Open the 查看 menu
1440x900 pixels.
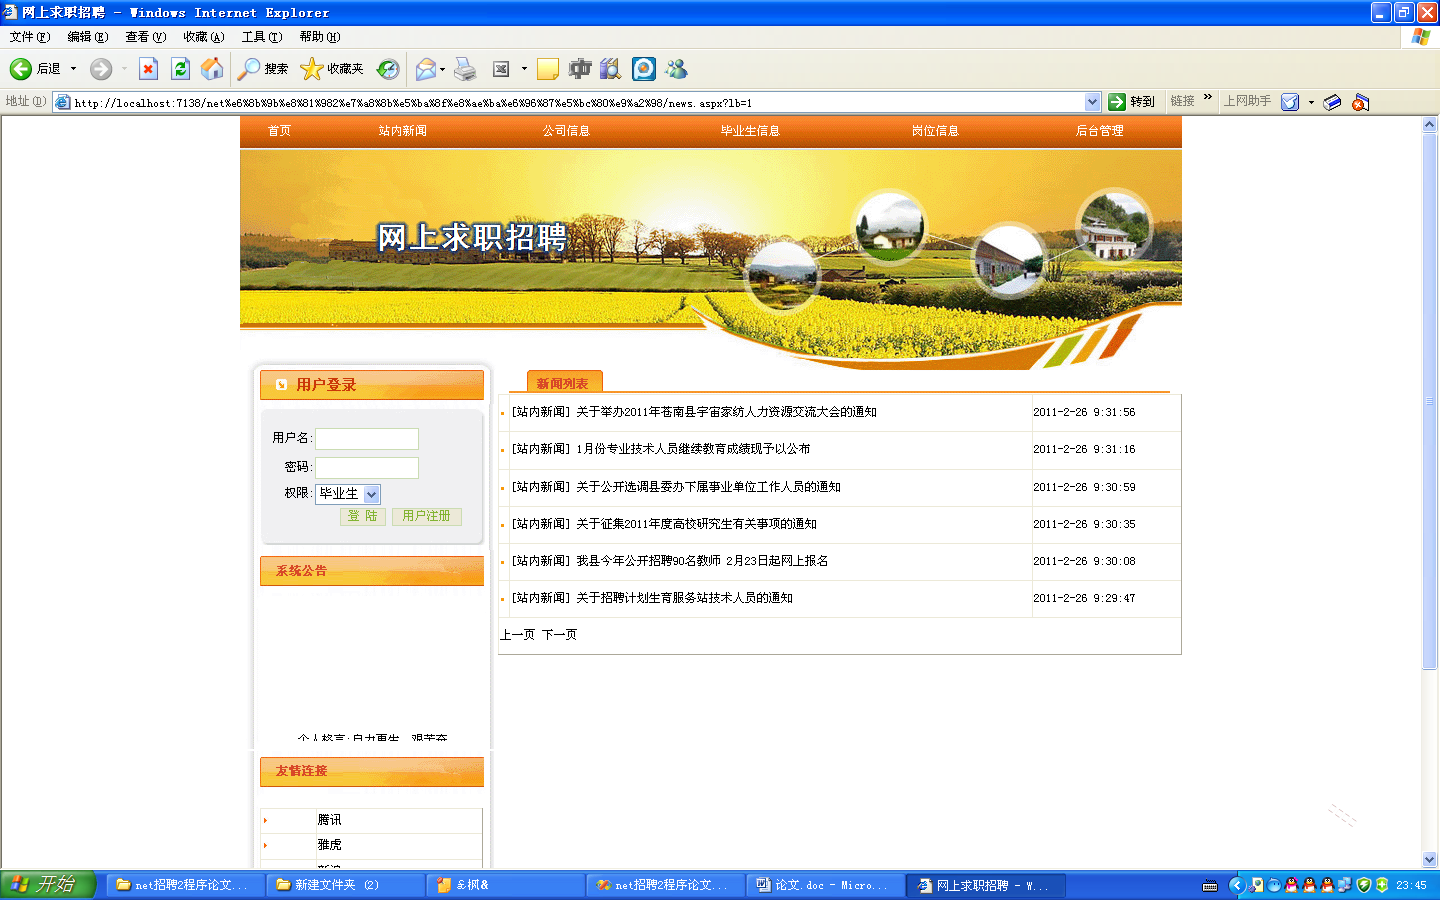[x=145, y=36]
